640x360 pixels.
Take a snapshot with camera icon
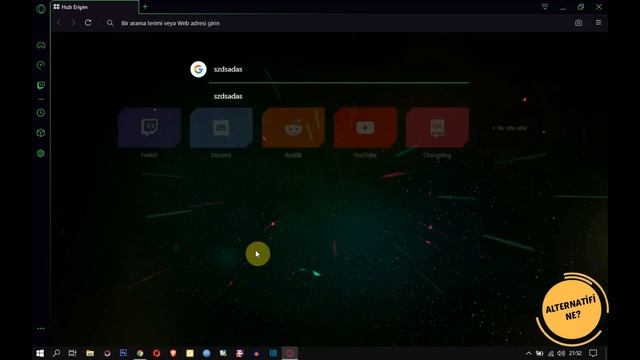(578, 23)
